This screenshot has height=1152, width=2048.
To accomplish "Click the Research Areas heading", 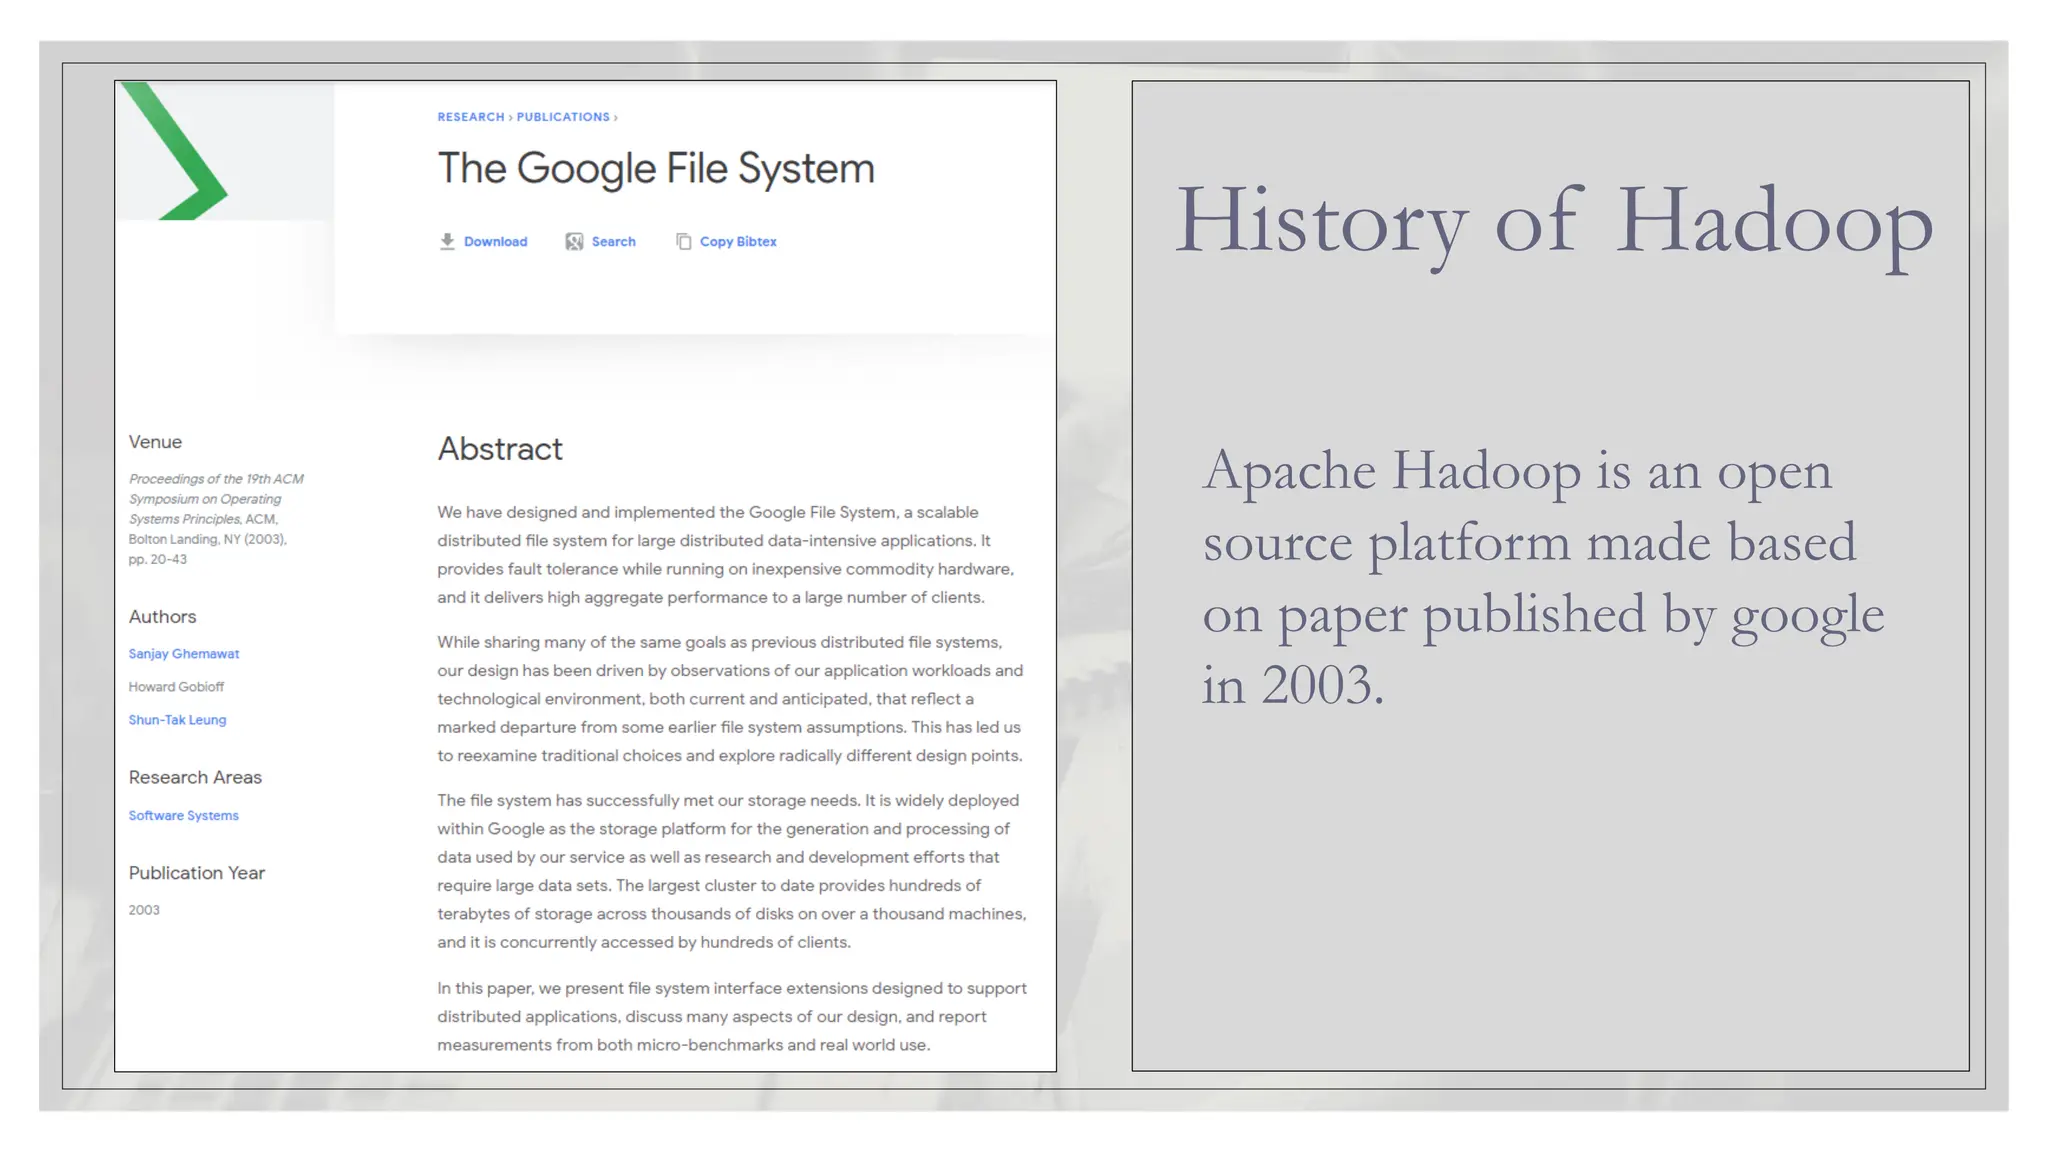I will point(195,777).
